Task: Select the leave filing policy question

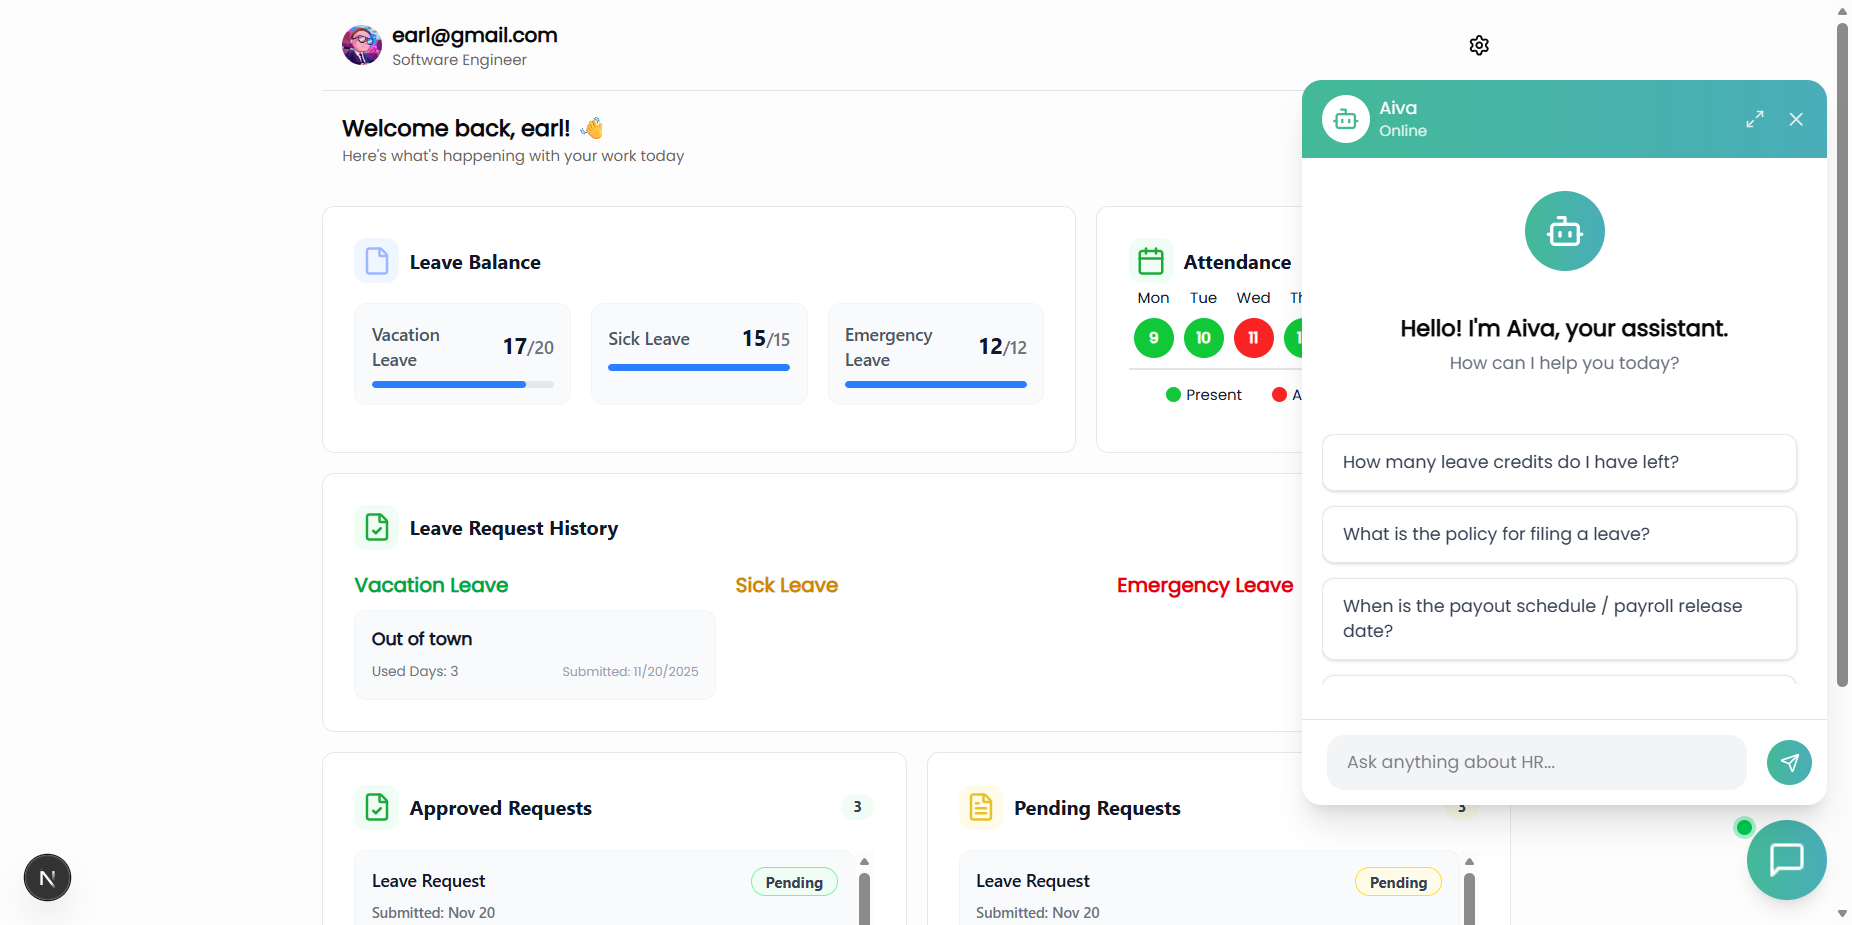Action: pos(1558,534)
